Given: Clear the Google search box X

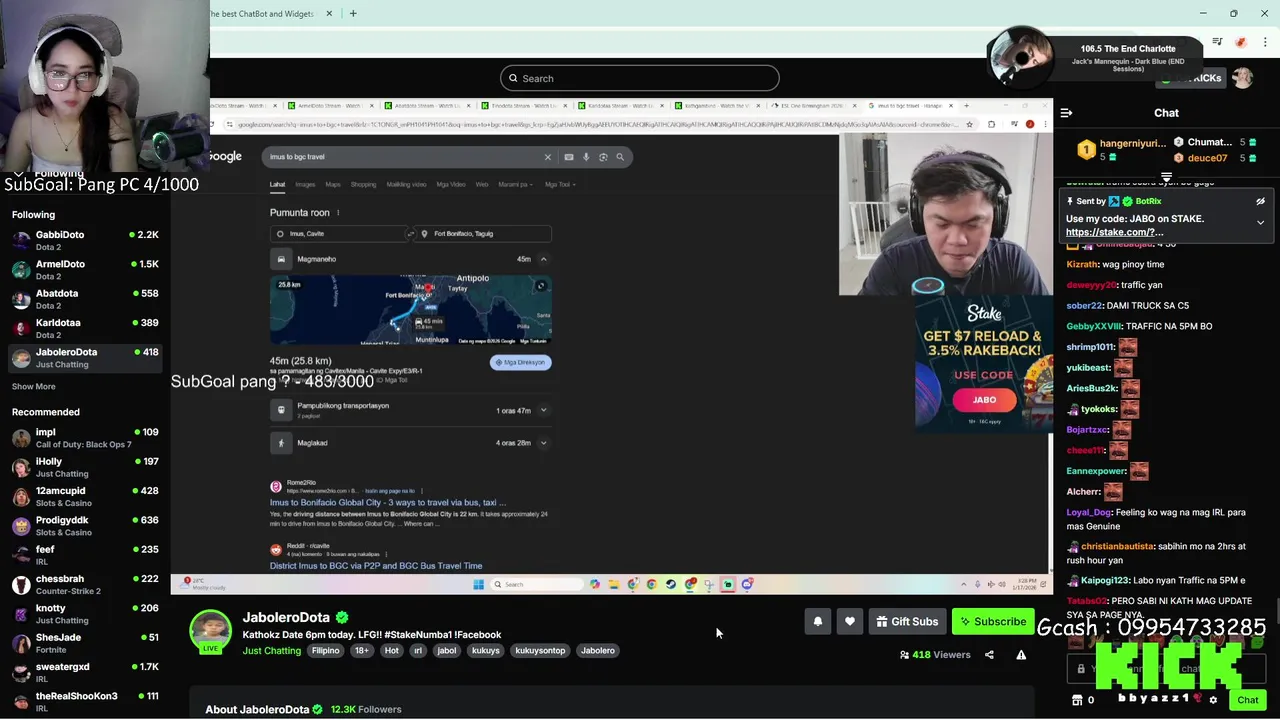Looking at the screenshot, I should click(547, 157).
